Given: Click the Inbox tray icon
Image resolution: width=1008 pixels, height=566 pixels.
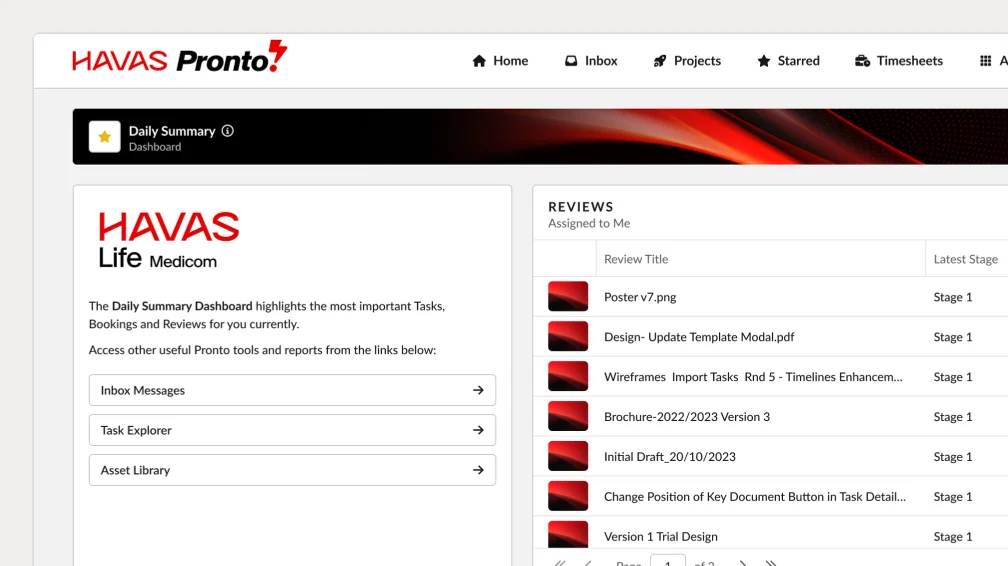Looking at the screenshot, I should (x=571, y=61).
